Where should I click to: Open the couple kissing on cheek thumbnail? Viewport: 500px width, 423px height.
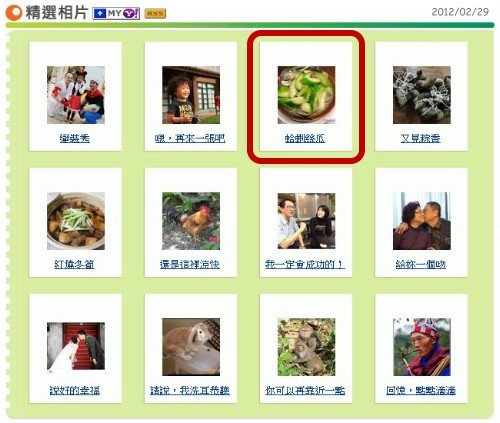[x=422, y=221]
